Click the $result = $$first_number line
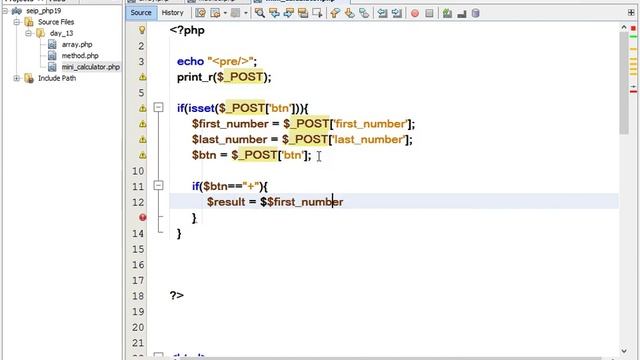 pyautogui.click(x=275, y=202)
